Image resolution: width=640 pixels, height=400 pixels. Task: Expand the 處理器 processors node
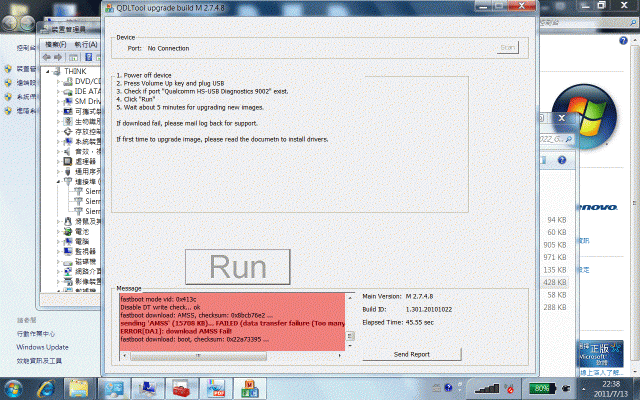point(58,162)
